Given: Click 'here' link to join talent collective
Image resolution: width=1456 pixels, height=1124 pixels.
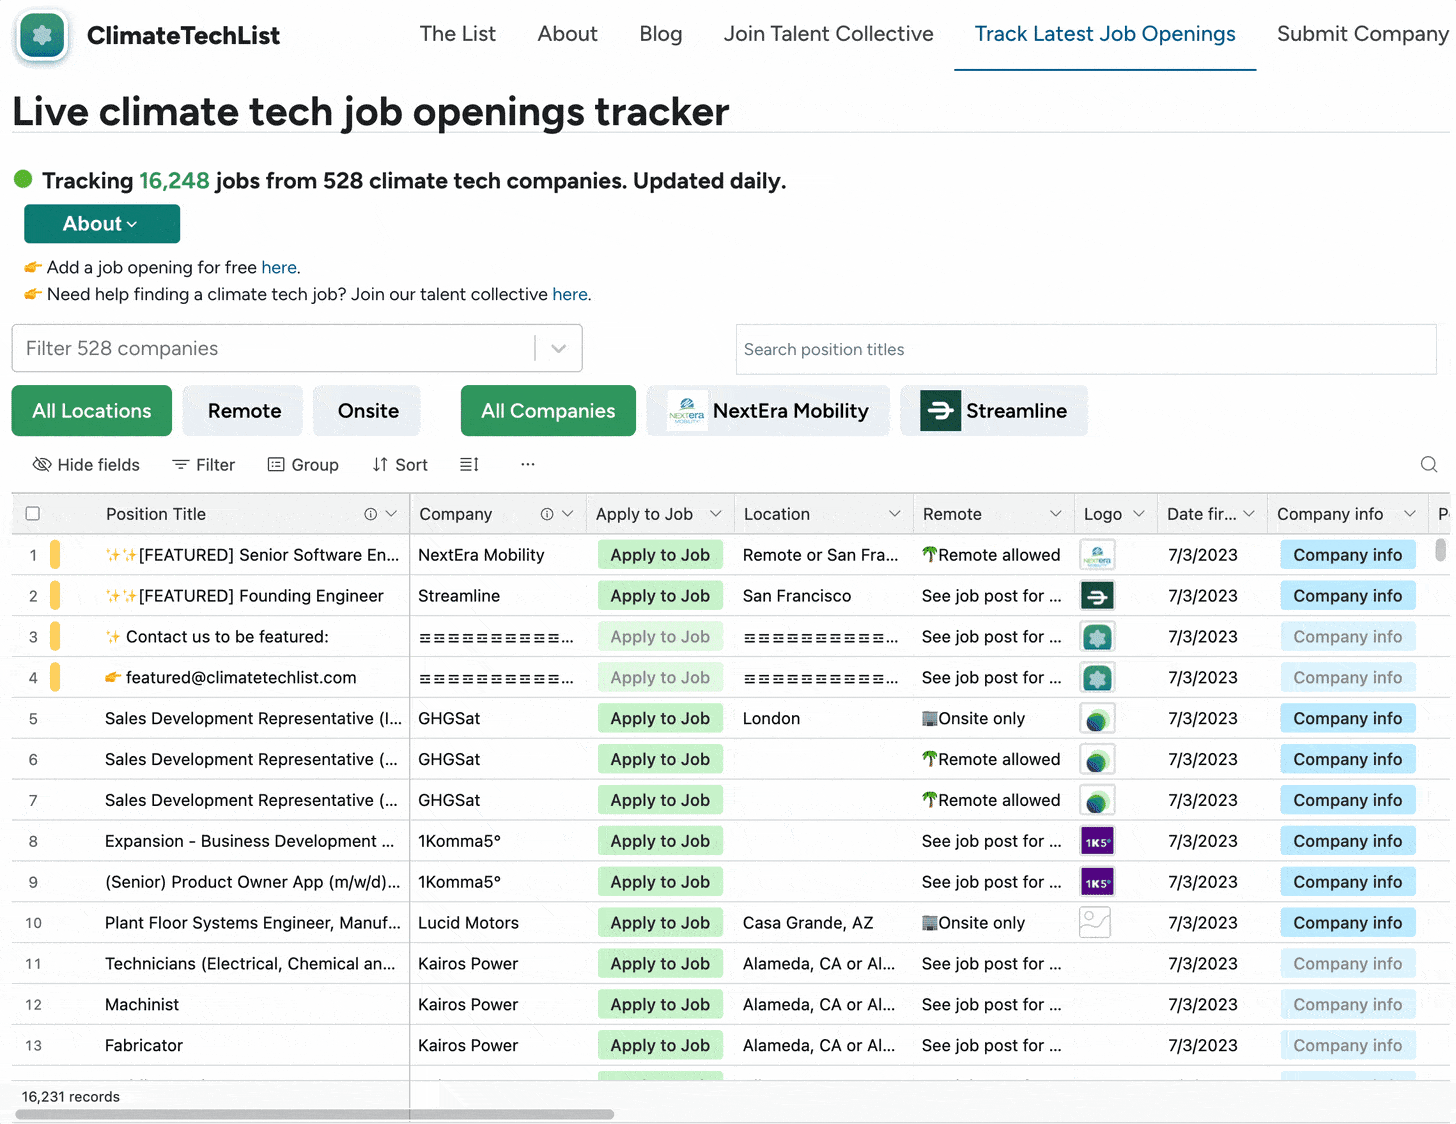Looking at the screenshot, I should [570, 295].
